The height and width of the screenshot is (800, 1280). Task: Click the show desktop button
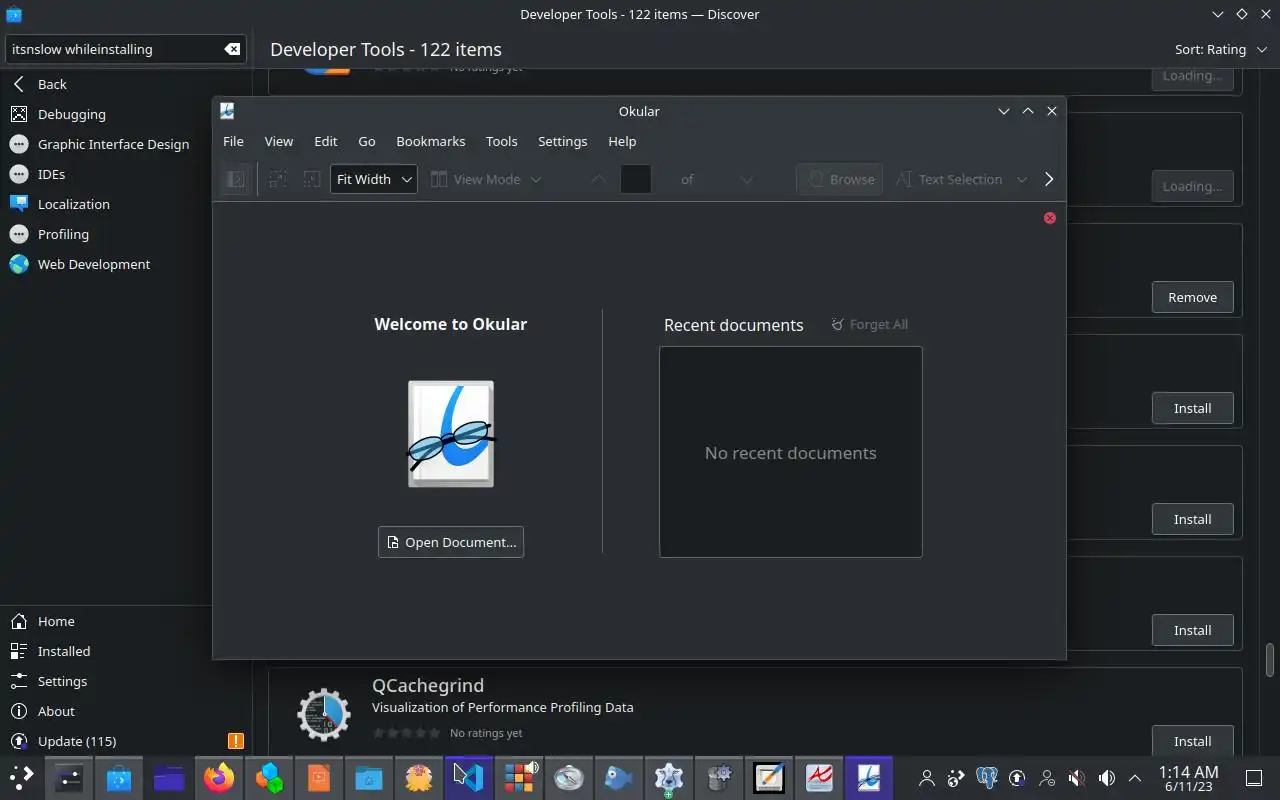point(1254,777)
